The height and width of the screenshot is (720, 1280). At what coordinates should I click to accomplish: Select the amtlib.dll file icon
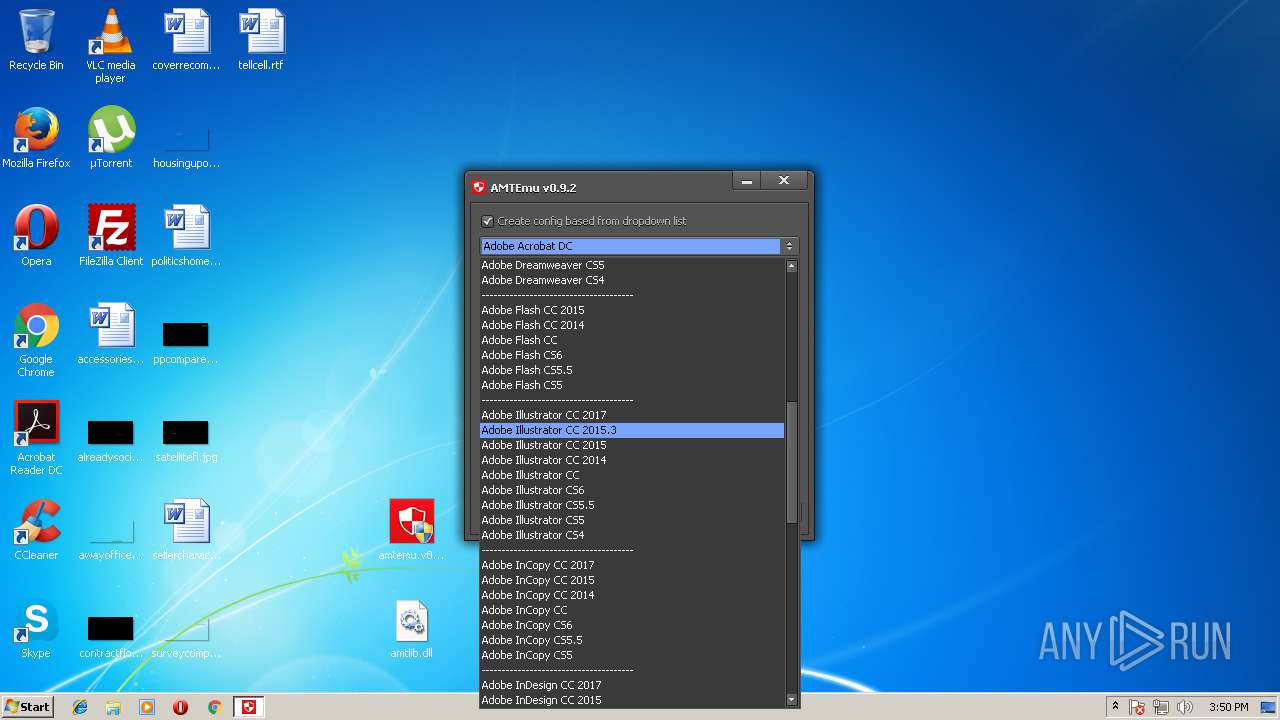pyautogui.click(x=411, y=628)
